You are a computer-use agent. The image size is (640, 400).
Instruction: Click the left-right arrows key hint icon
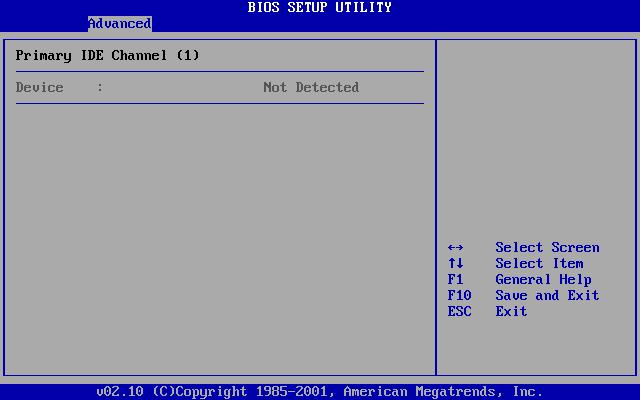click(456, 248)
